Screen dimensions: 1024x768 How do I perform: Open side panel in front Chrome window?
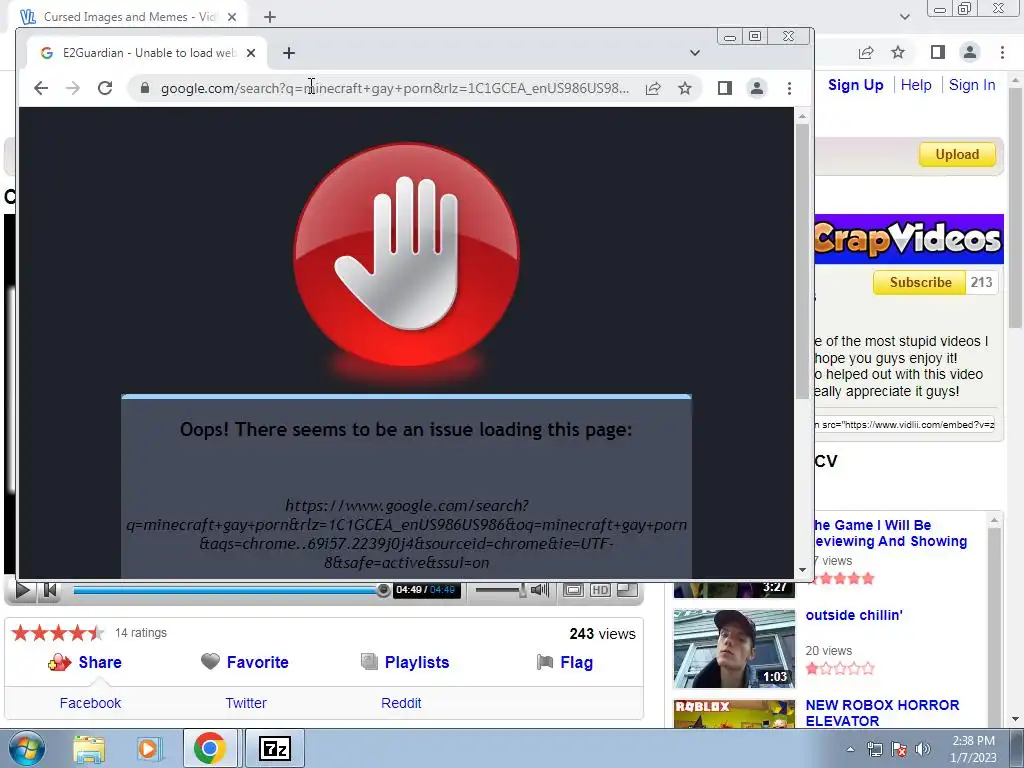(724, 88)
